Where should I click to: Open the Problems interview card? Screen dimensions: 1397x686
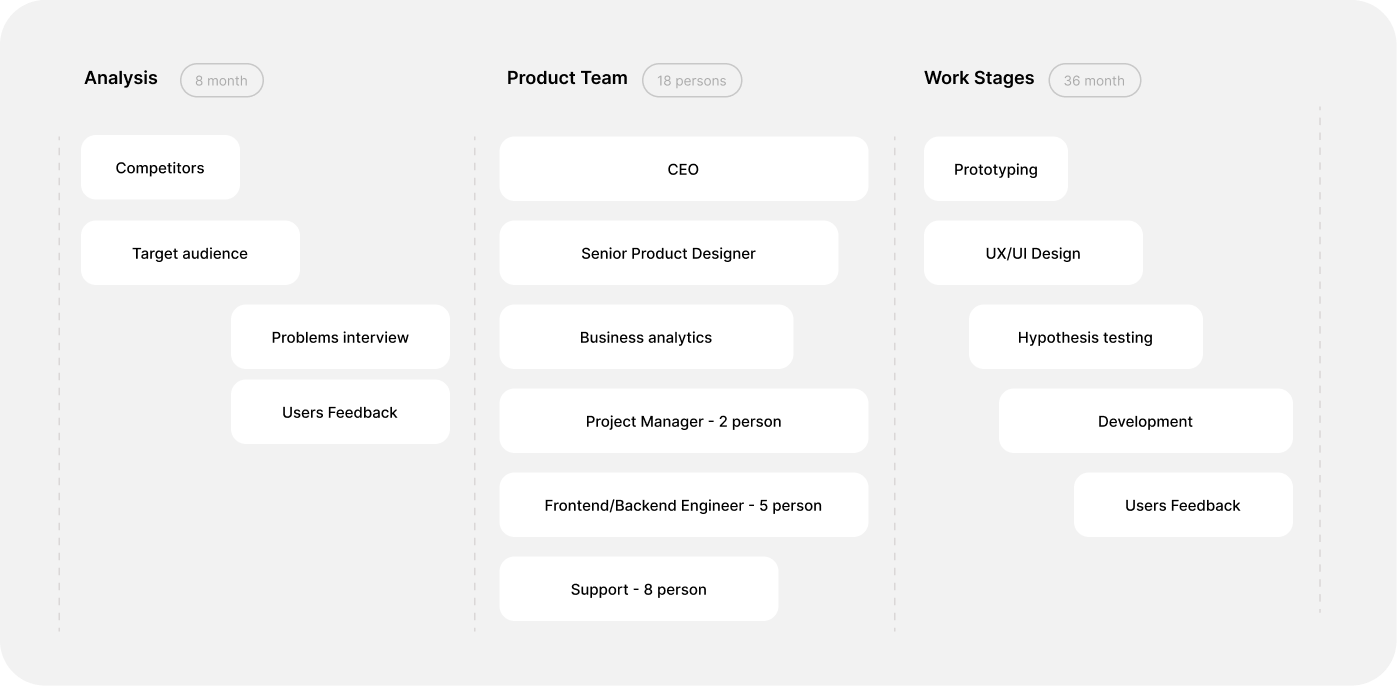tap(340, 337)
